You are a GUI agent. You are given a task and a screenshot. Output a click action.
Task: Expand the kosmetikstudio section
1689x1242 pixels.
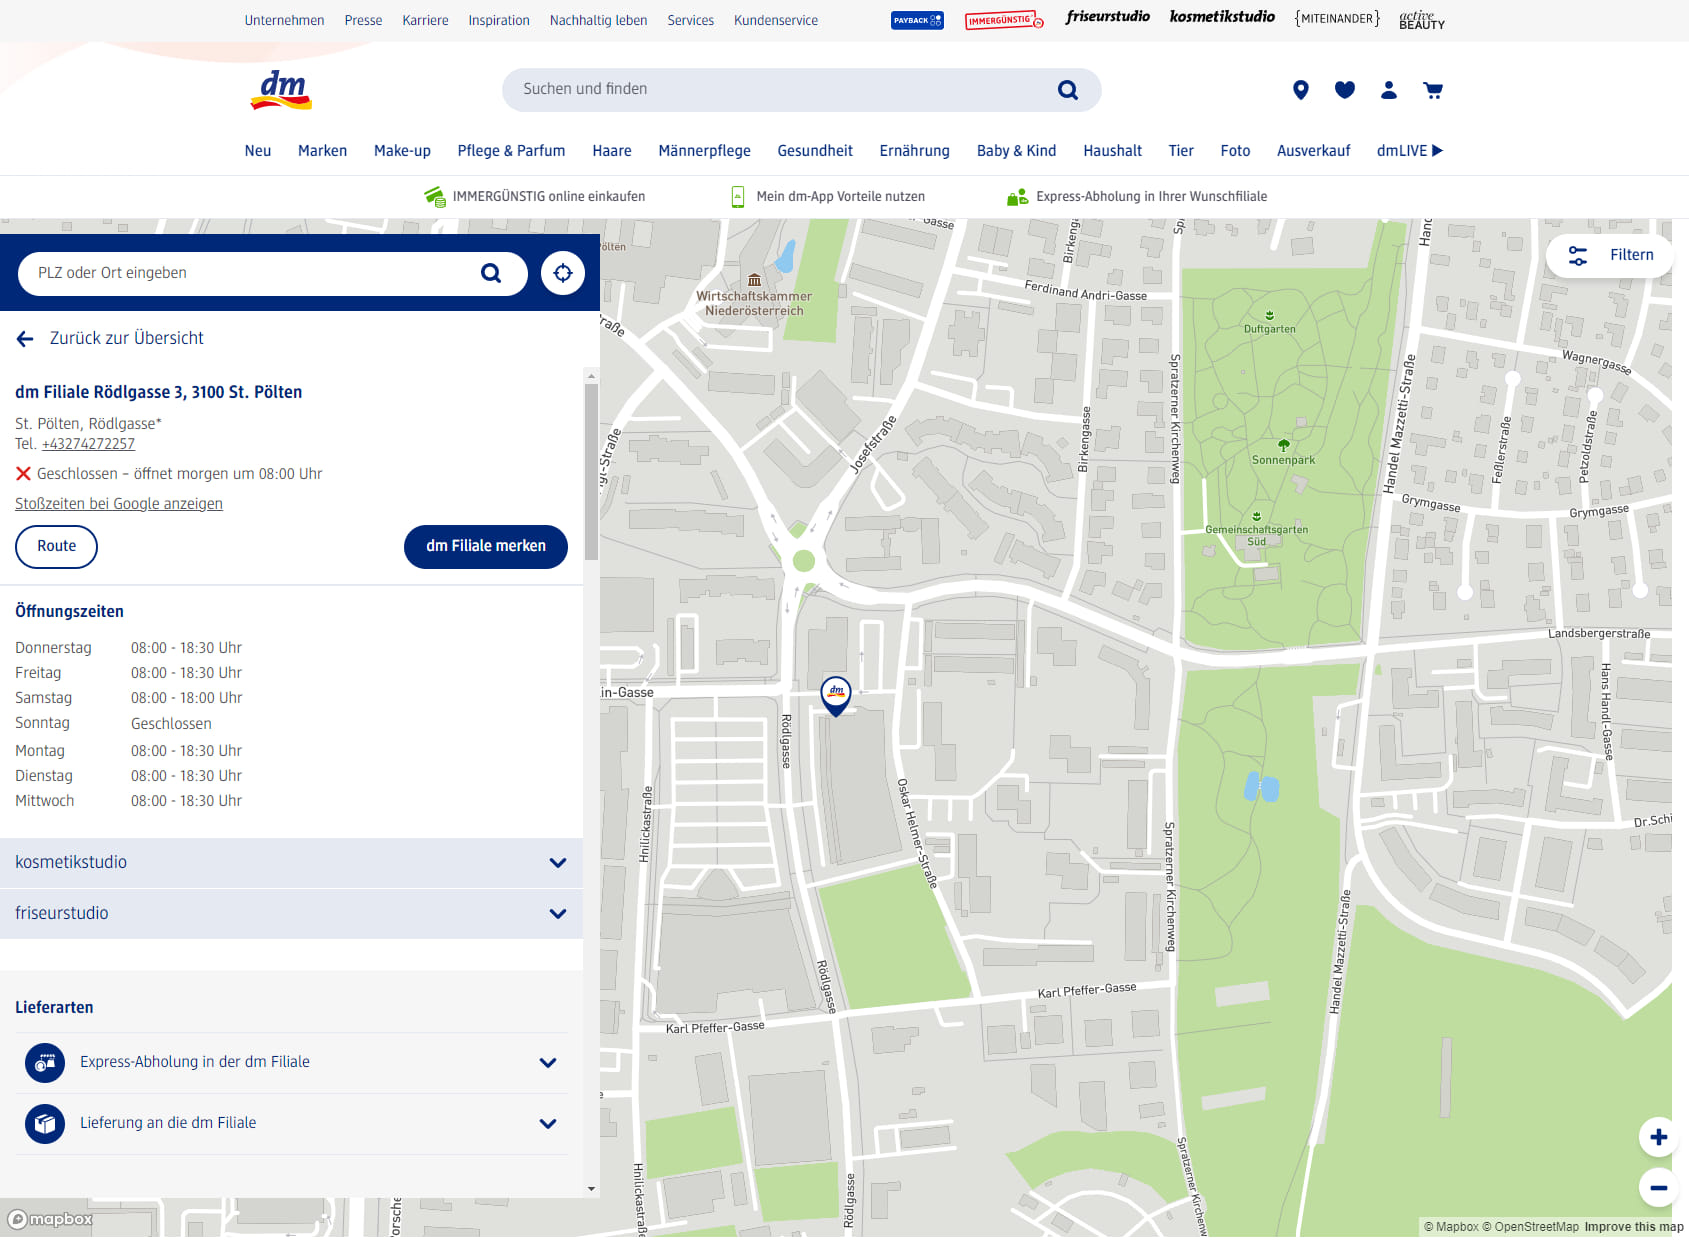point(291,863)
